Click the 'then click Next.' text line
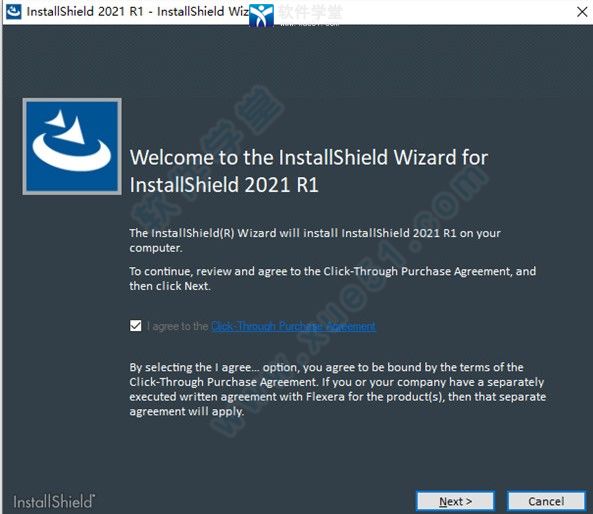The image size is (593, 514). point(170,286)
